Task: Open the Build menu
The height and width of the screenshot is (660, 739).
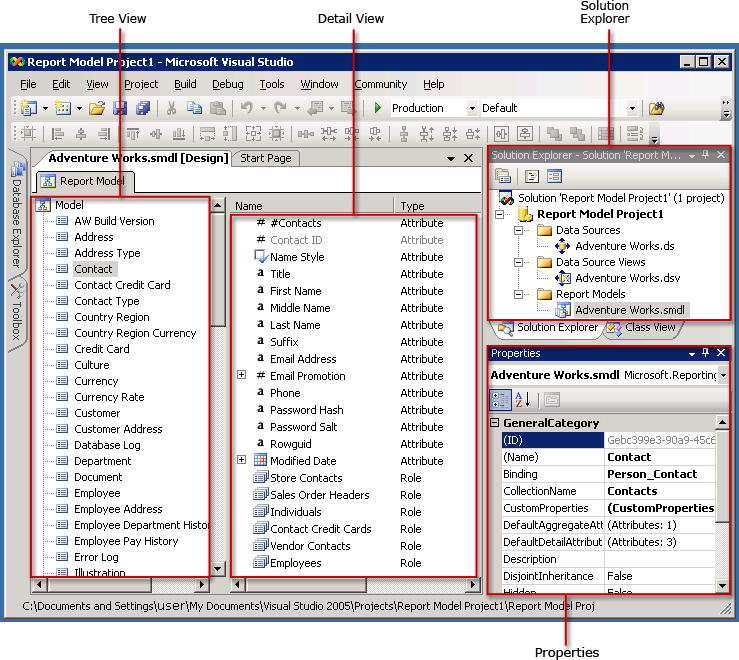Action: (x=185, y=84)
